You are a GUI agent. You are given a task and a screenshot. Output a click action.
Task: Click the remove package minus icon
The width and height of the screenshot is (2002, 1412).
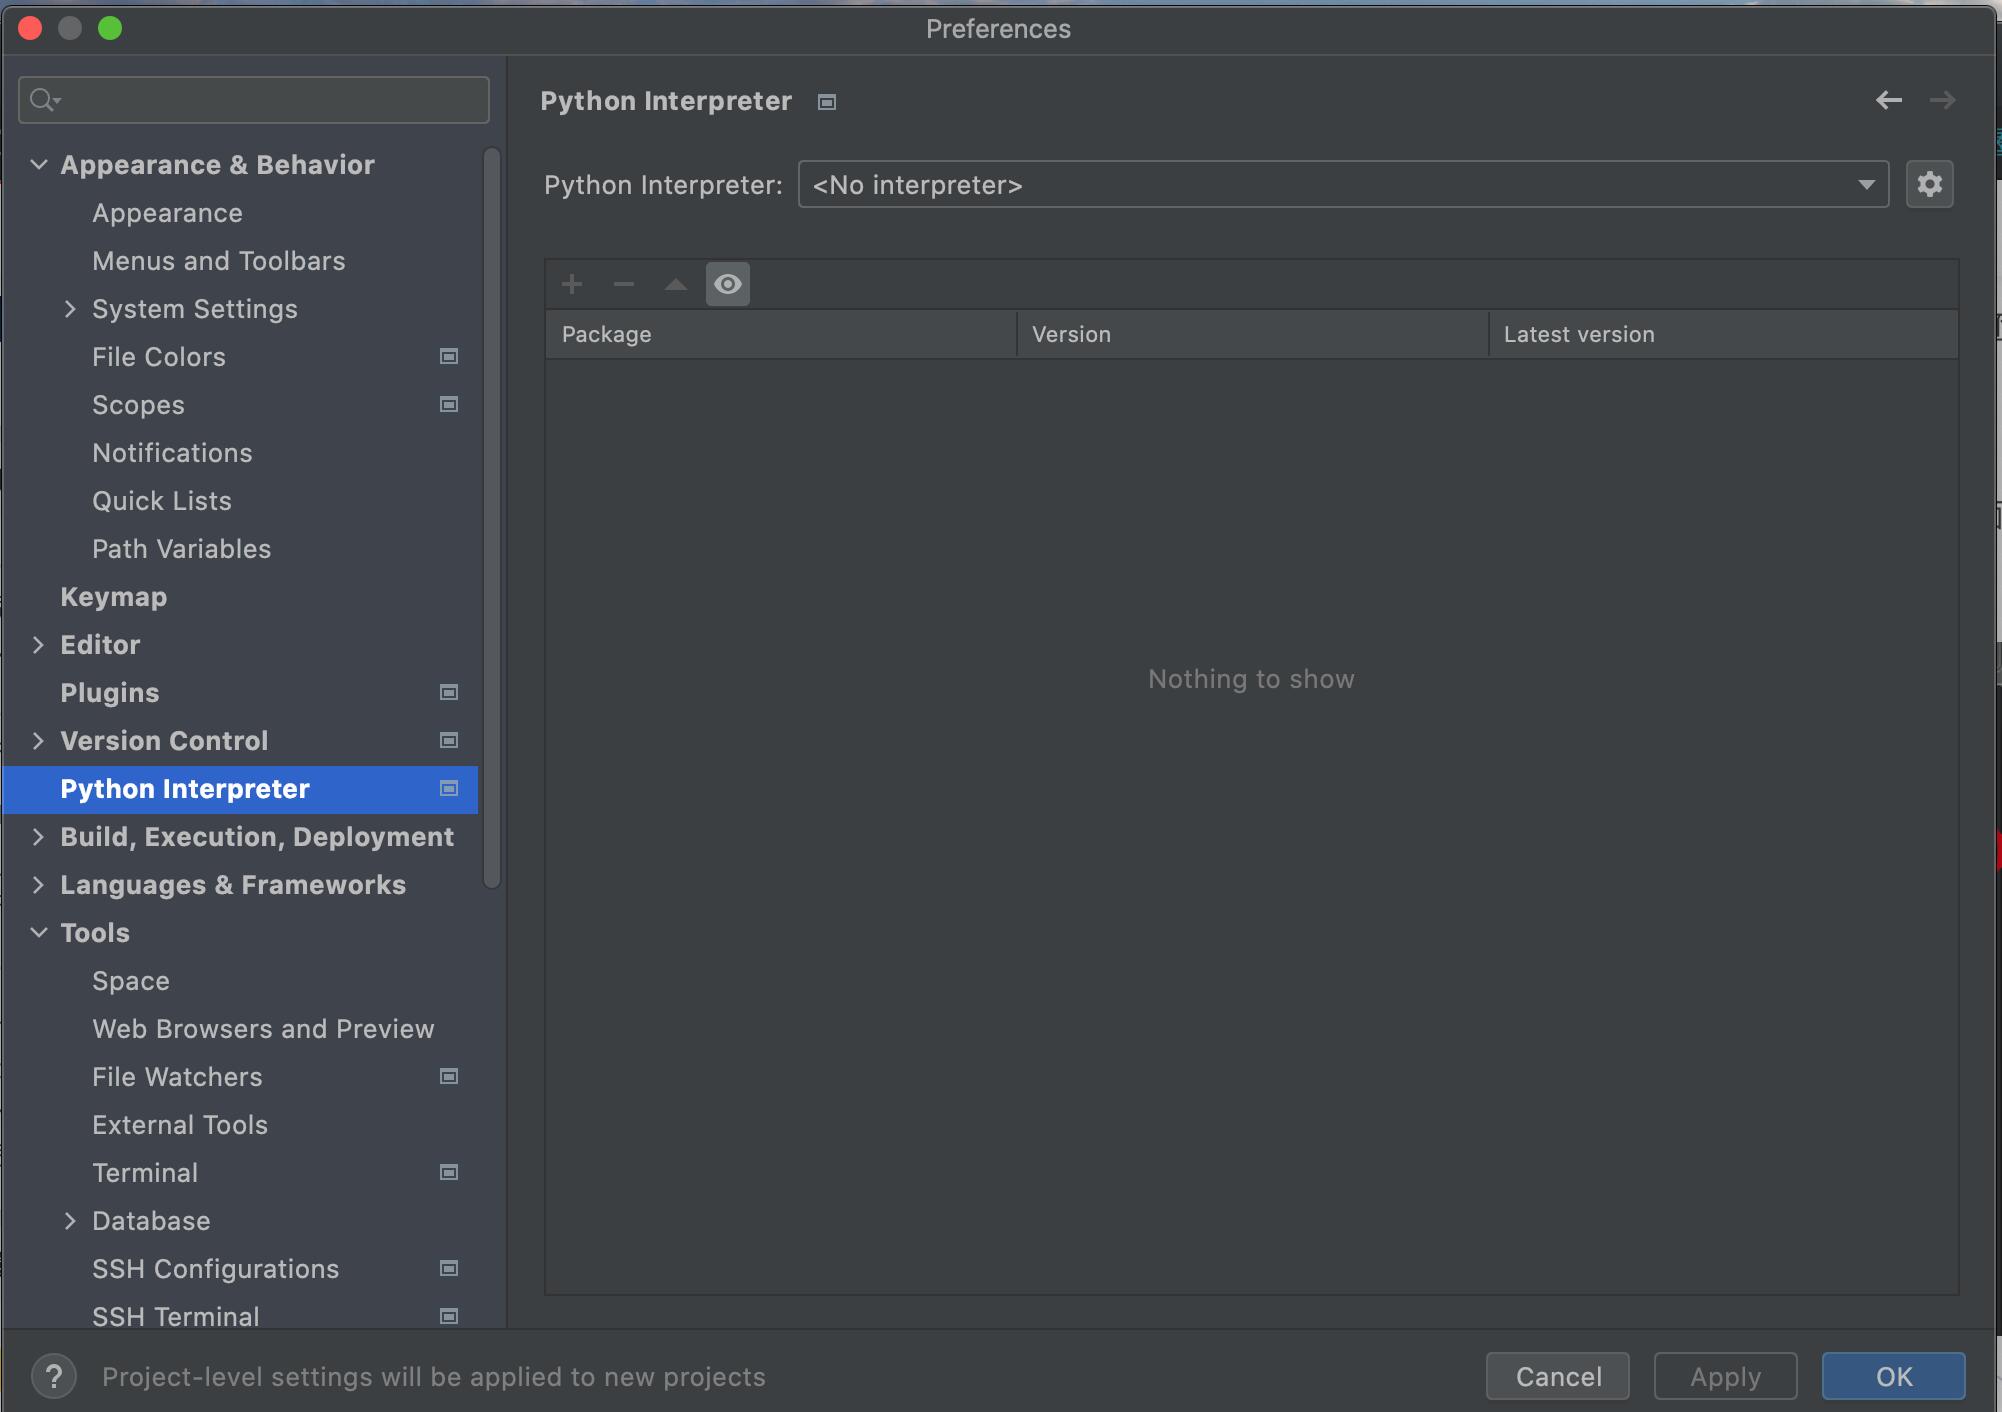[x=624, y=285]
